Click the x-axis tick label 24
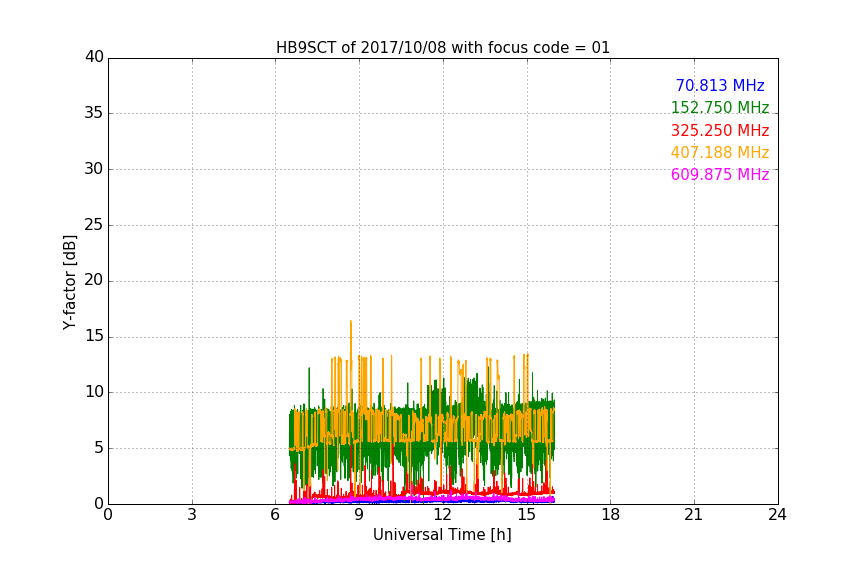This screenshot has height=576, width=864. (x=777, y=515)
